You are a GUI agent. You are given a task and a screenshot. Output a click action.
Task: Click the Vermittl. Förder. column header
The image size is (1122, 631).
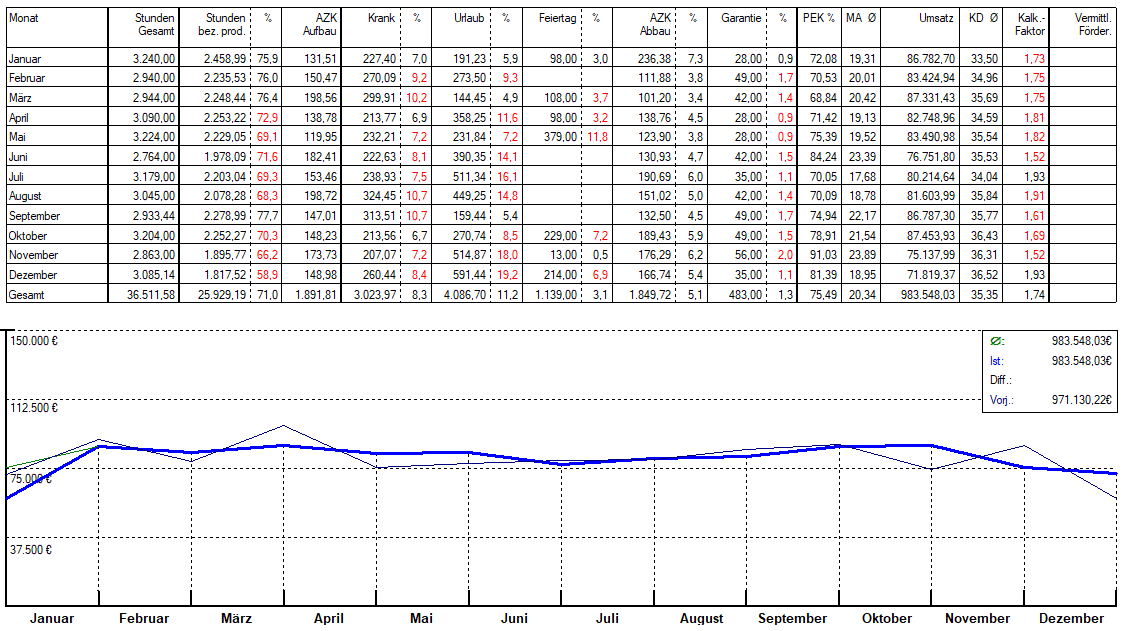1090,25
